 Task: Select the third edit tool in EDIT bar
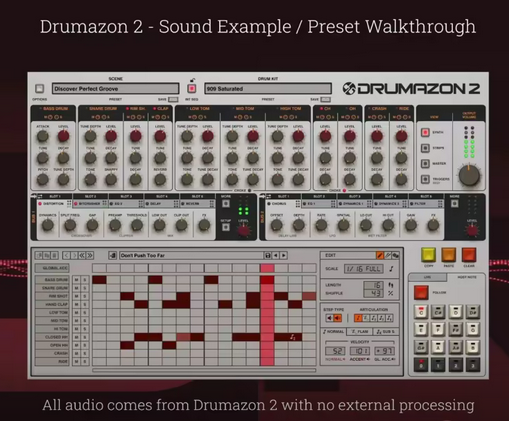[396, 255]
